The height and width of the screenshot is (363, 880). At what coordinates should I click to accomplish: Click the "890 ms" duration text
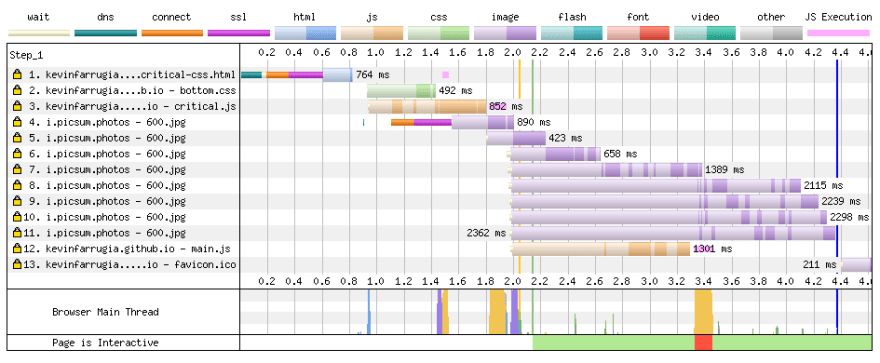click(533, 122)
